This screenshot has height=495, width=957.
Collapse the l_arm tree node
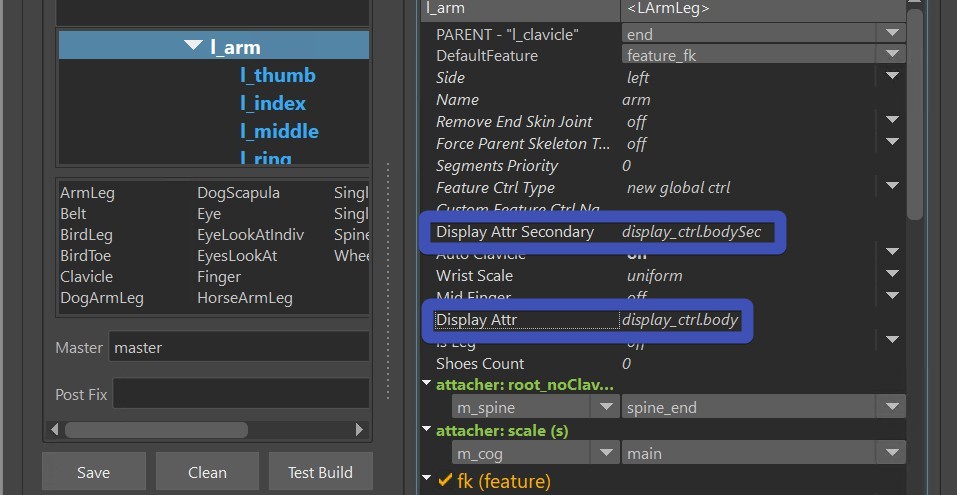pyautogui.click(x=193, y=45)
